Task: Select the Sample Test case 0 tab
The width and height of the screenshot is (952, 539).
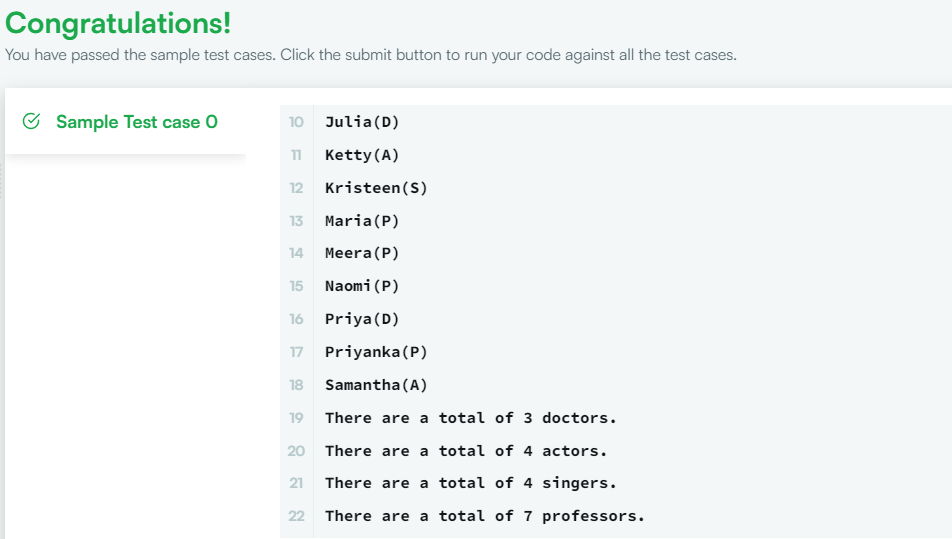Action: (126, 121)
